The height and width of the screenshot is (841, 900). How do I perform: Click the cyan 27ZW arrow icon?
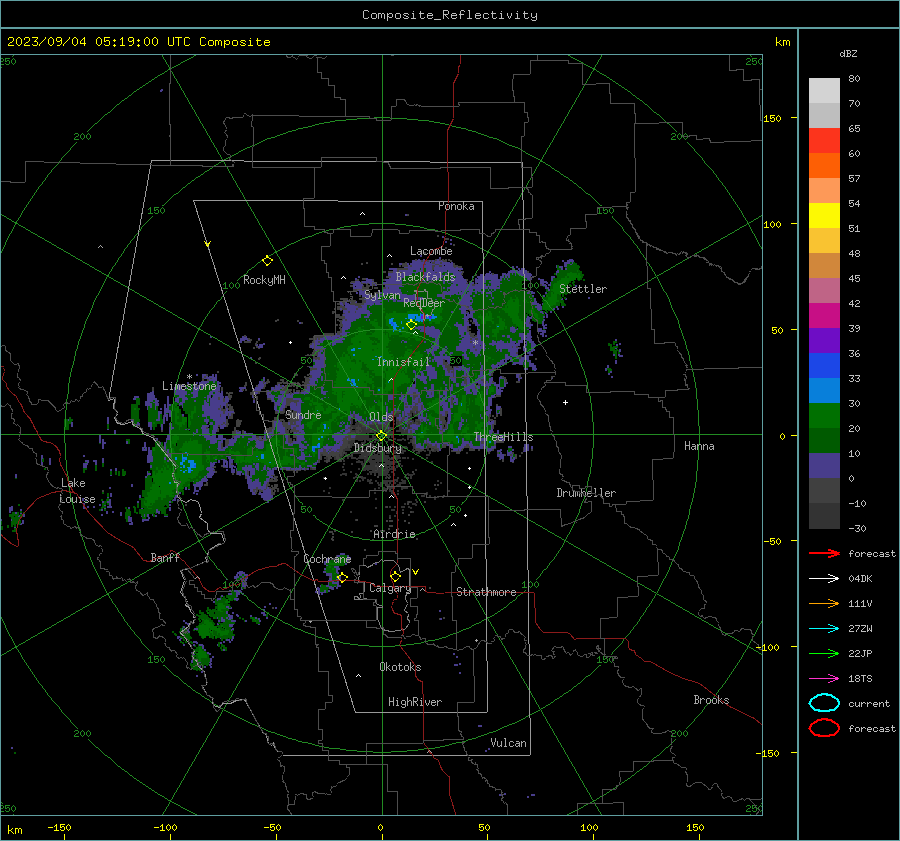[x=824, y=629]
